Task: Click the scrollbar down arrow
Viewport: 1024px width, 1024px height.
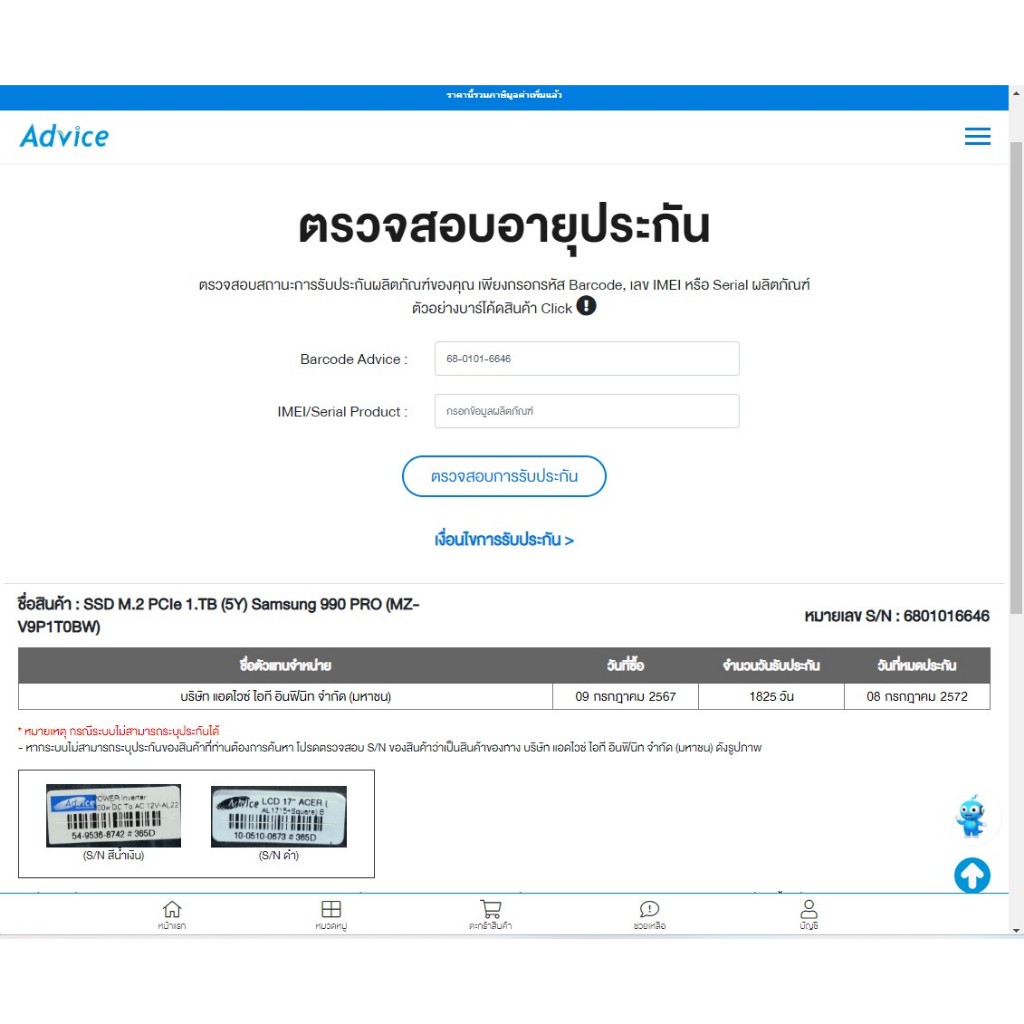Action: click(x=1016, y=930)
